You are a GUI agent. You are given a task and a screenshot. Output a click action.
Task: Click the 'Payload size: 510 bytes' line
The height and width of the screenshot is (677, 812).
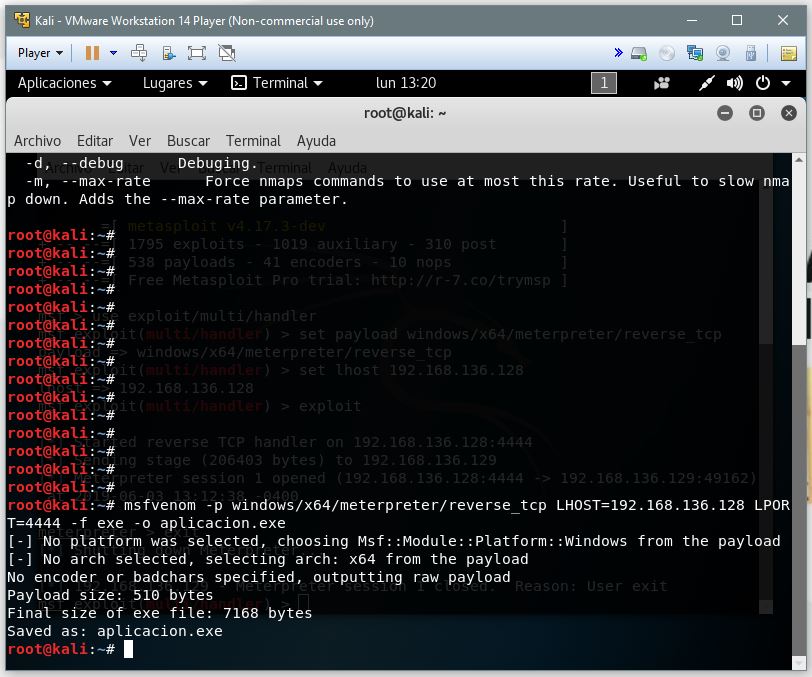pos(110,595)
